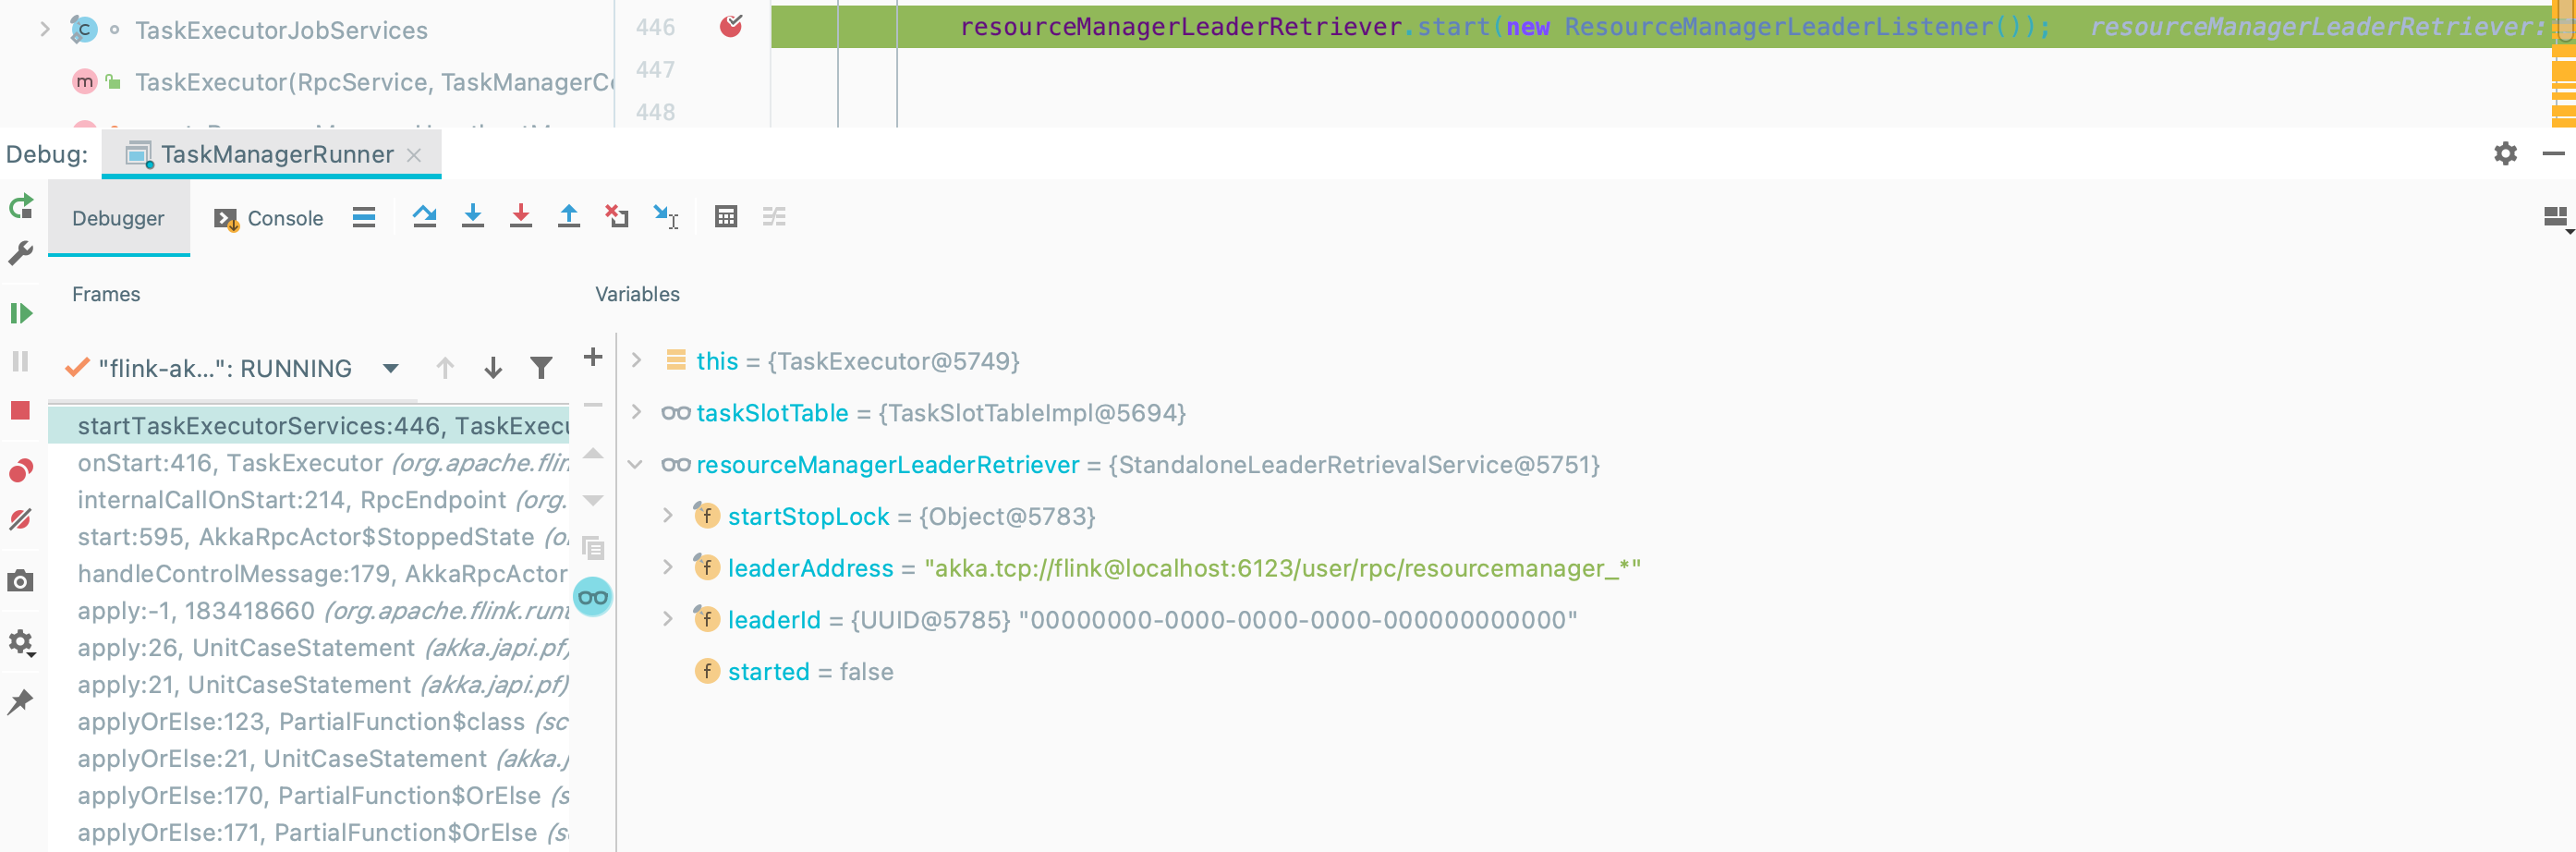Open Evaluate Expression calculator icon
This screenshot has width=2576, height=852.
pos(726,216)
